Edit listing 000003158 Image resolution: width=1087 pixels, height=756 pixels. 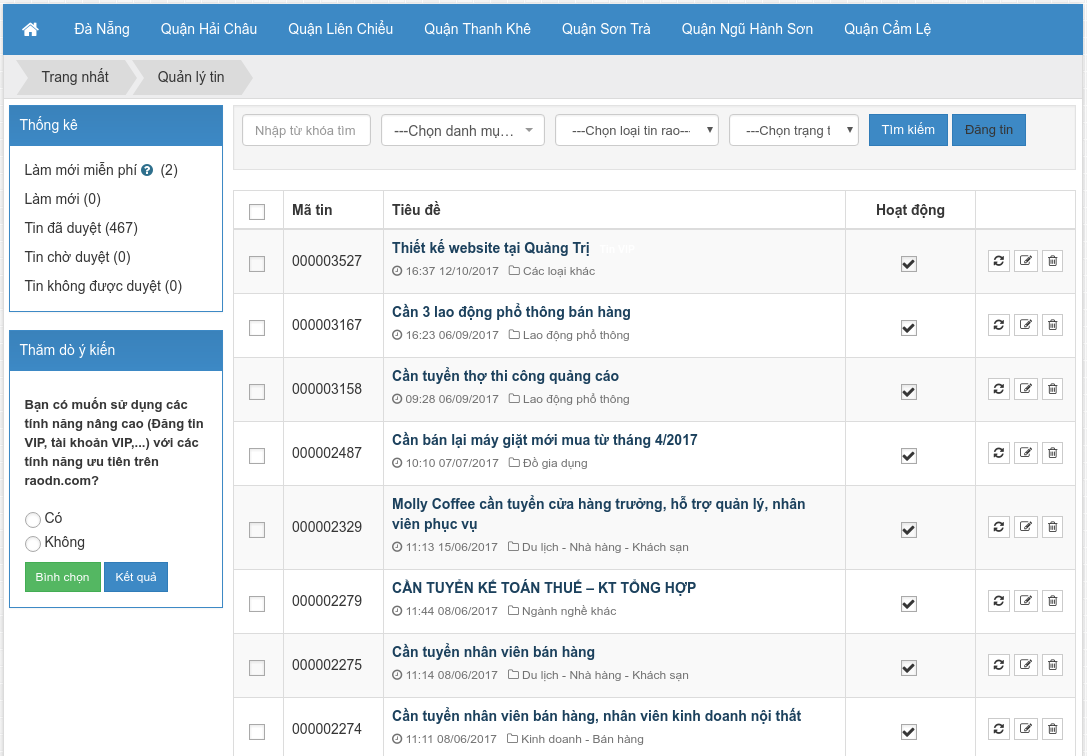(1025, 389)
